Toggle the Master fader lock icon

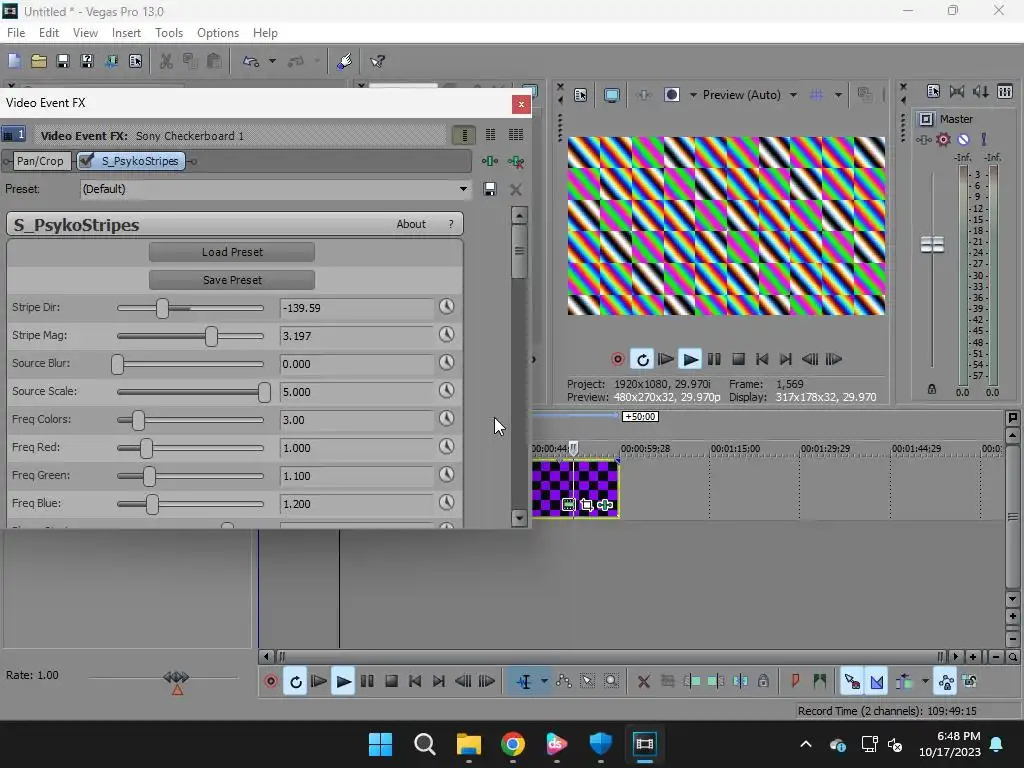click(x=932, y=389)
